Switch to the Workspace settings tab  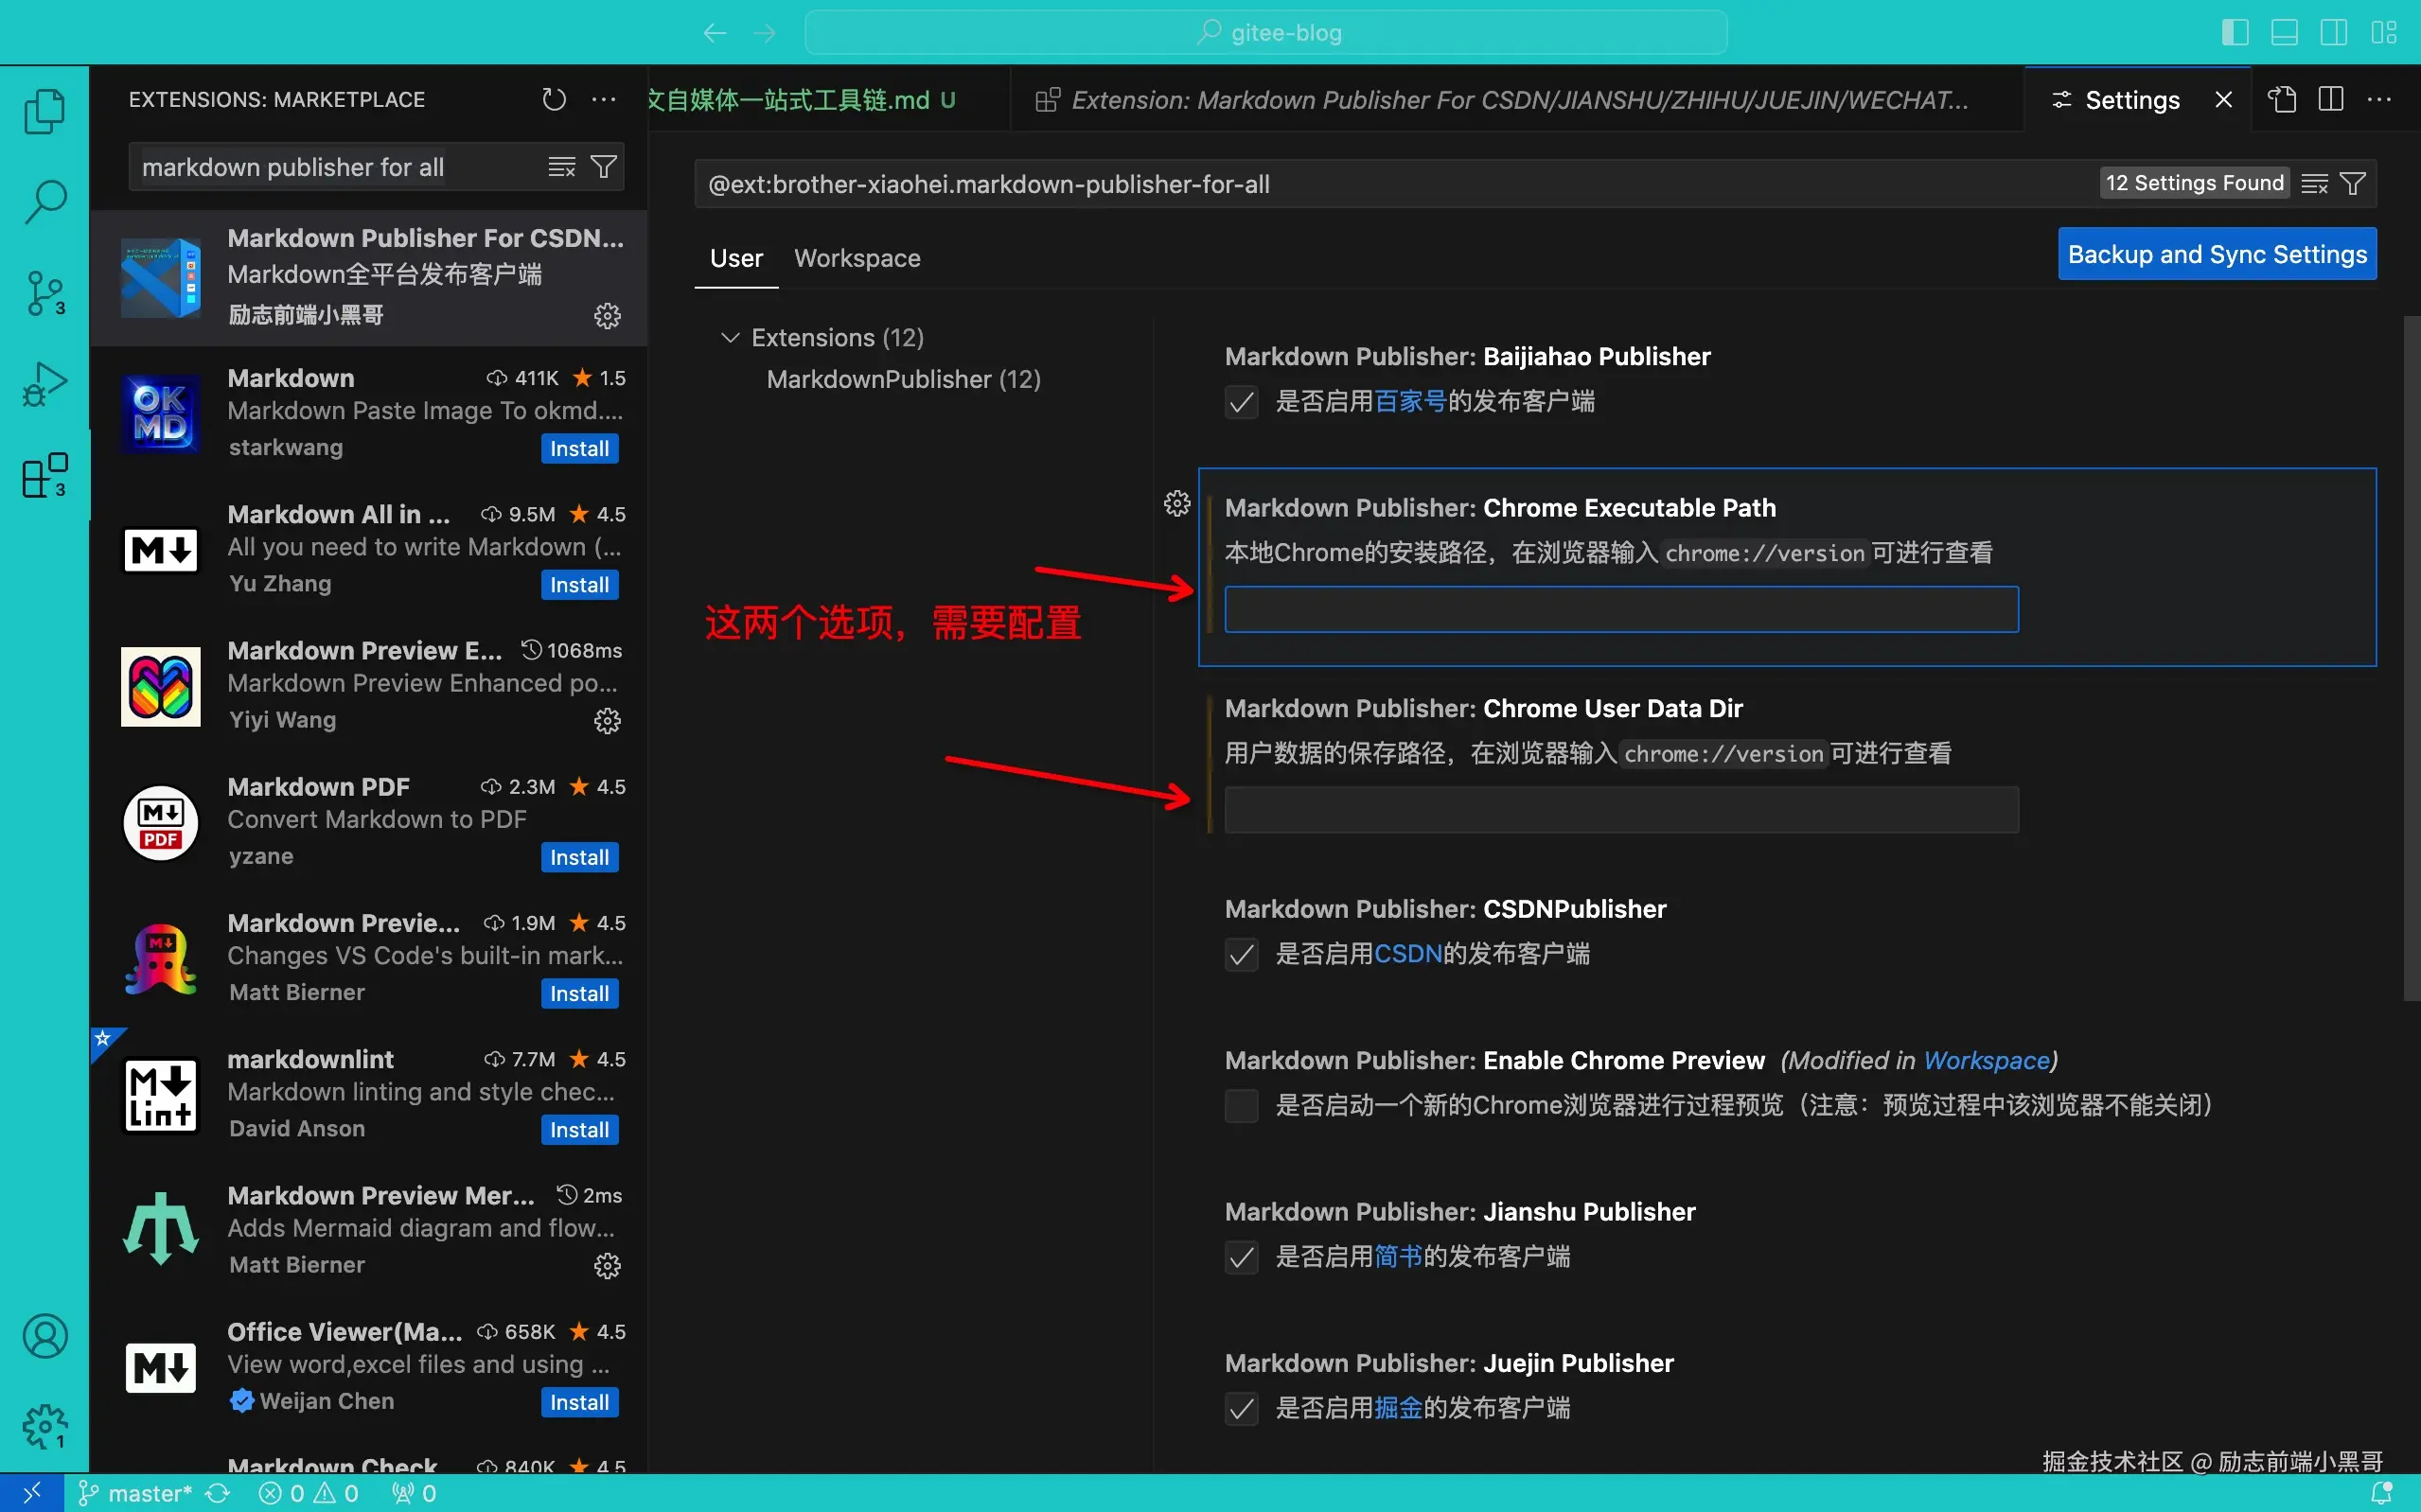(x=857, y=258)
